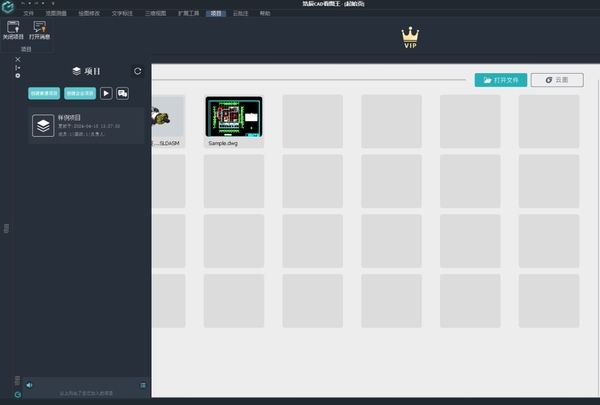Open the gear settings icon beside the panel

point(18,76)
